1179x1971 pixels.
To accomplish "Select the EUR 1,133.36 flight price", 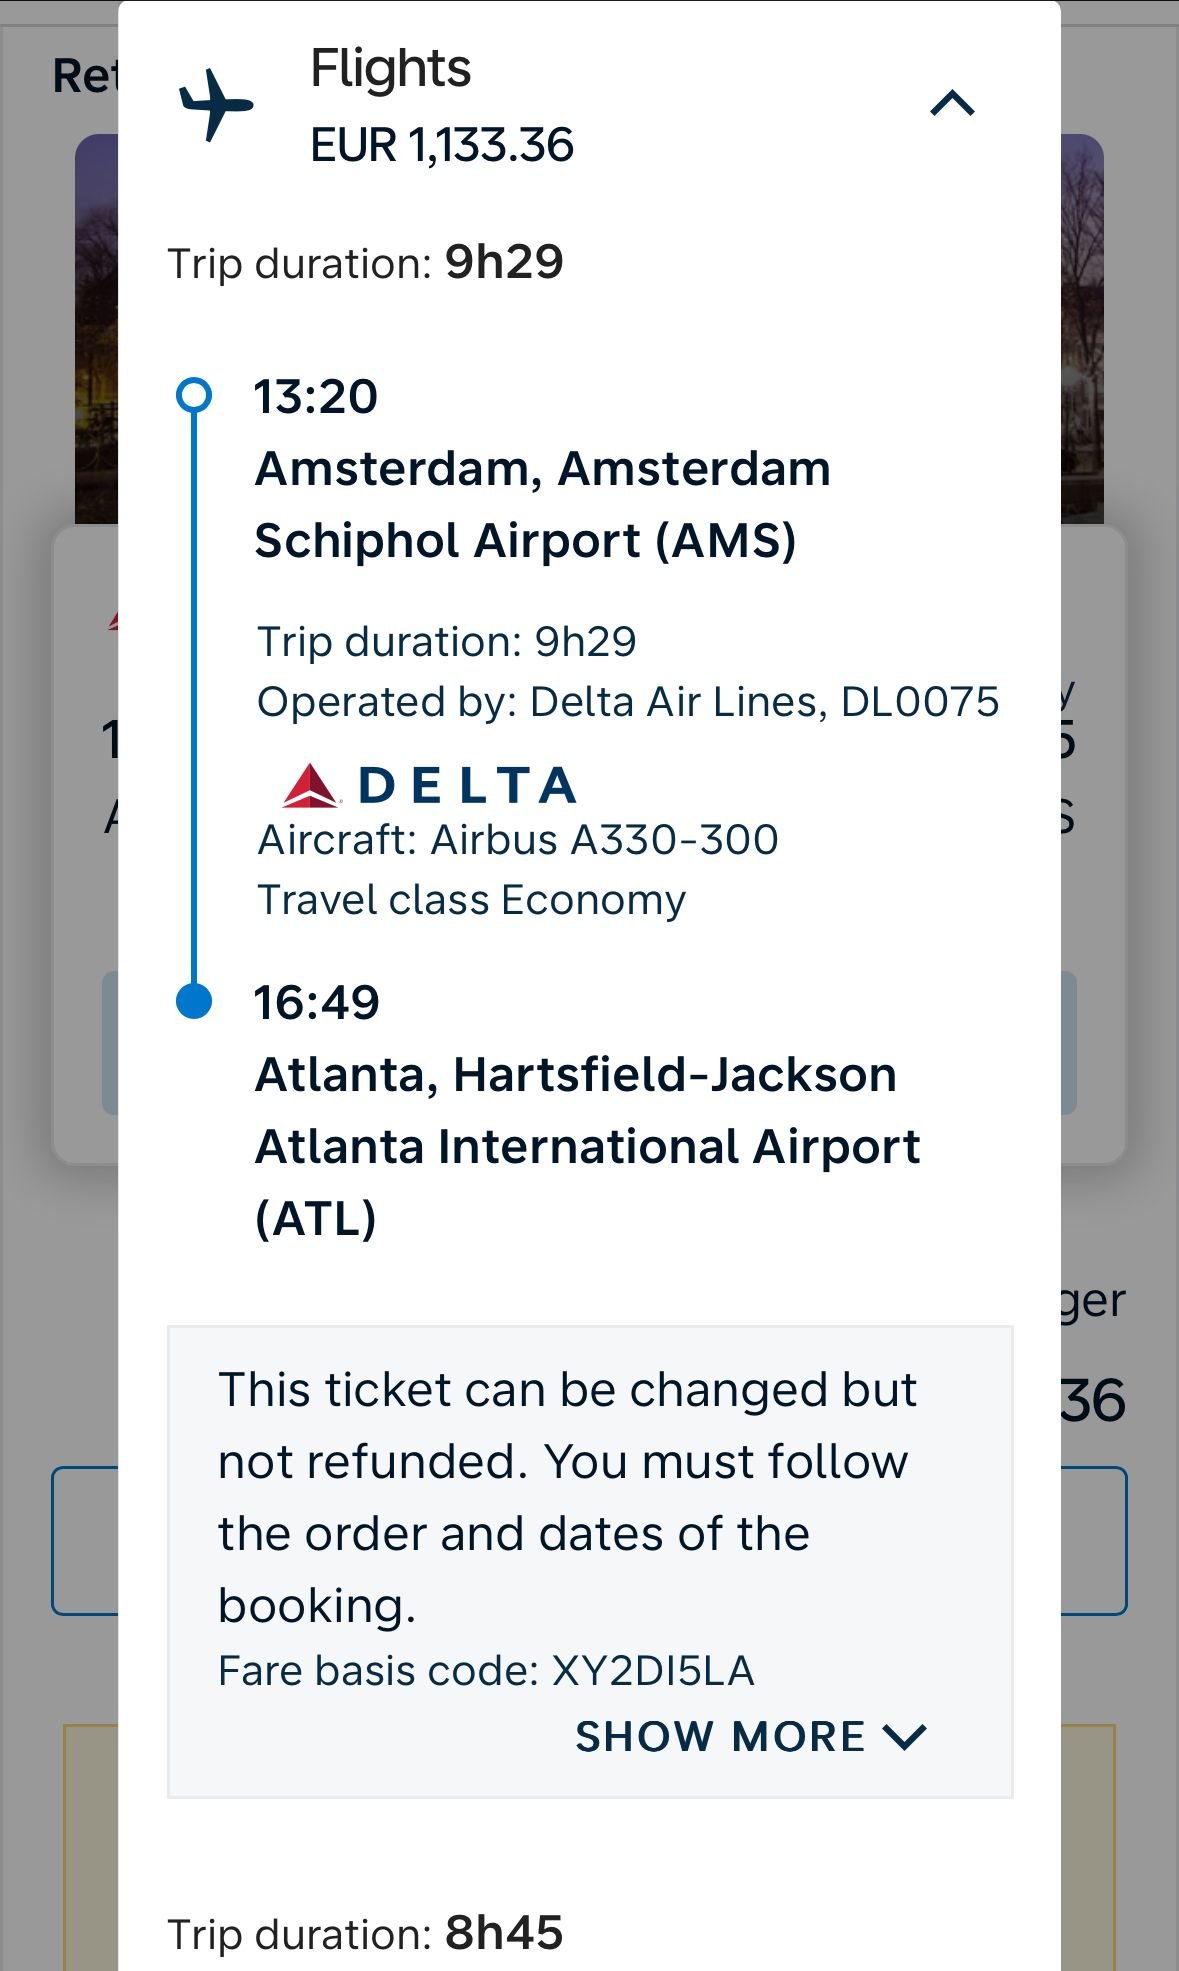I will coord(442,146).
